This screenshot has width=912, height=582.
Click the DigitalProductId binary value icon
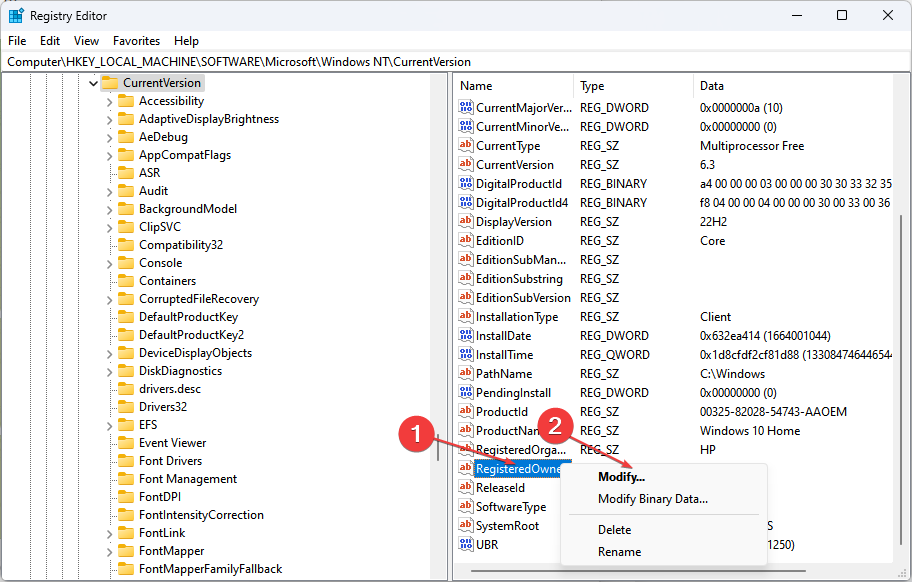tap(465, 183)
